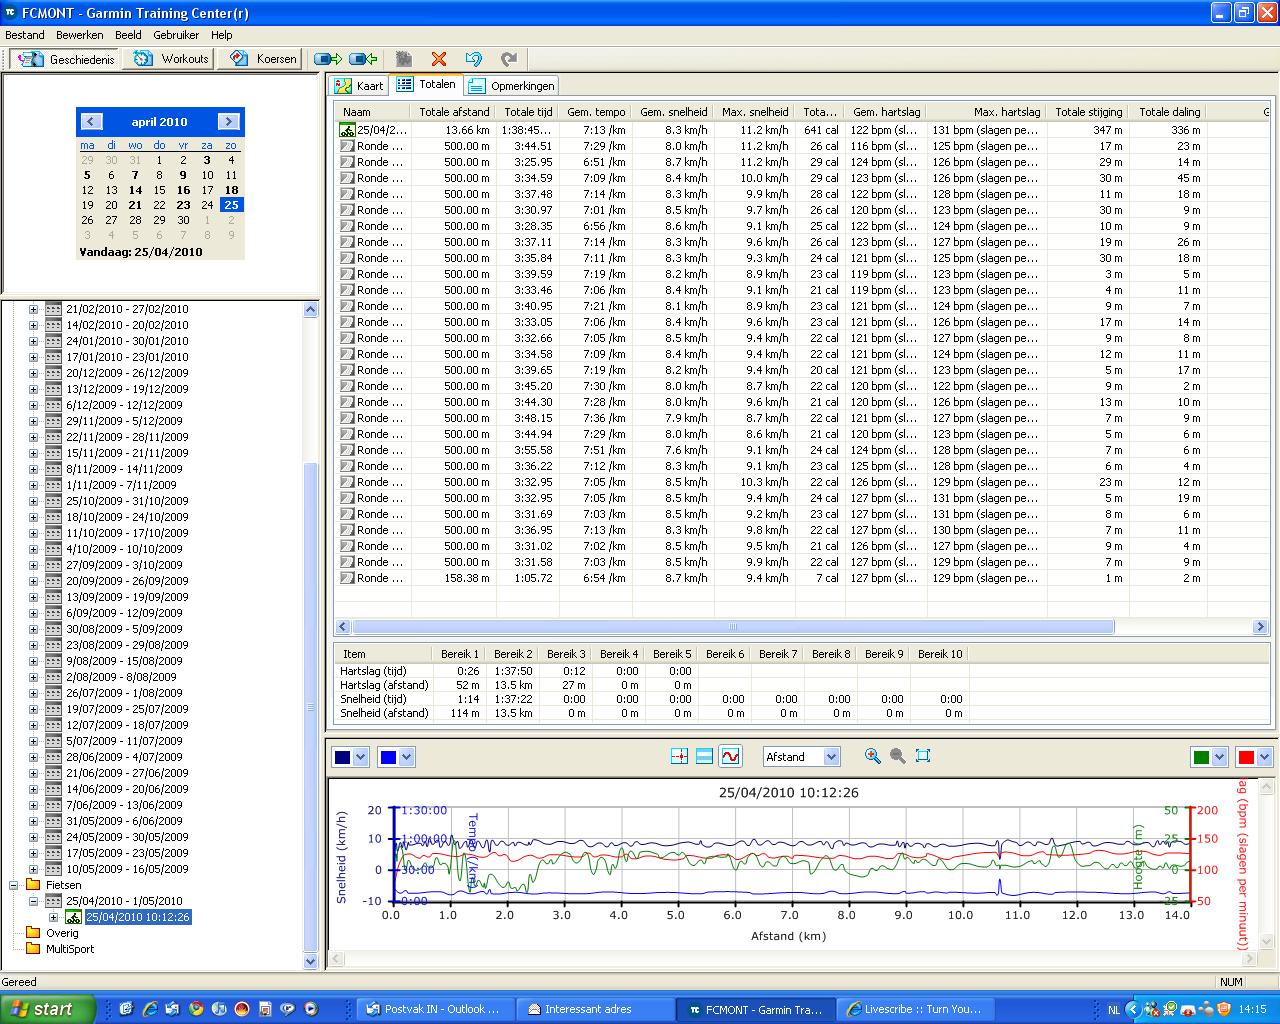Click the grey redo arrow icon
This screenshot has height=1024, width=1280.
(509, 59)
